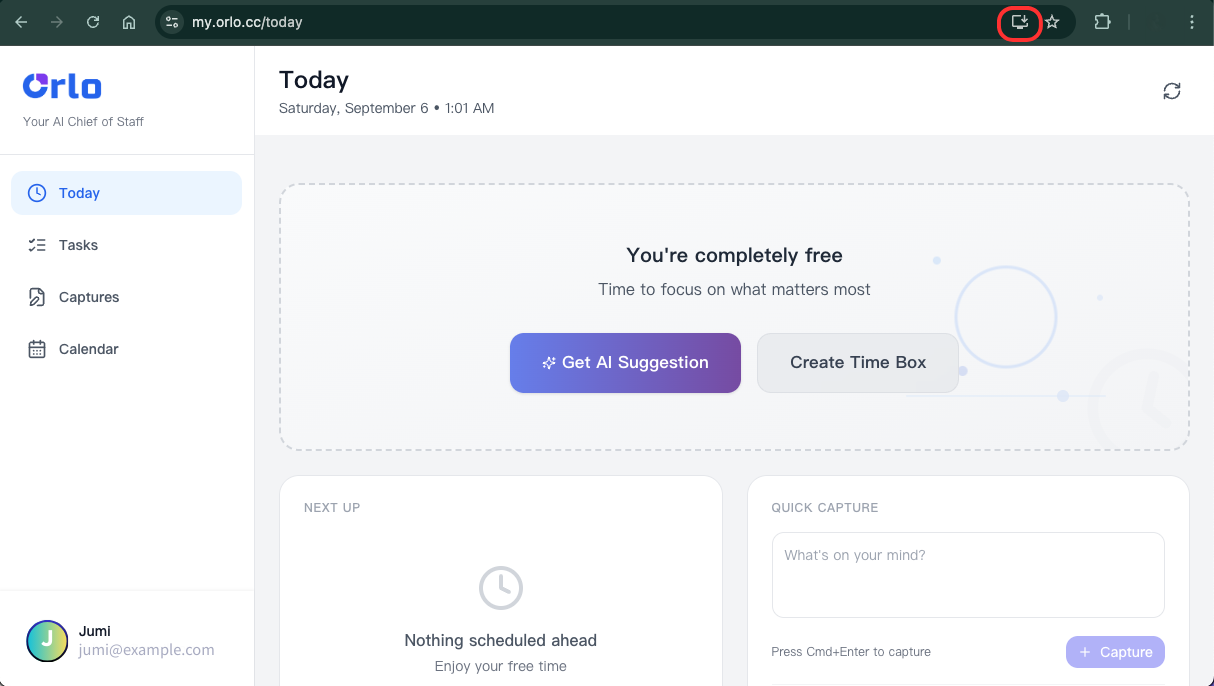Click the date Saturday, September 6 text
1214x686 pixels.
pyautogui.click(x=353, y=108)
